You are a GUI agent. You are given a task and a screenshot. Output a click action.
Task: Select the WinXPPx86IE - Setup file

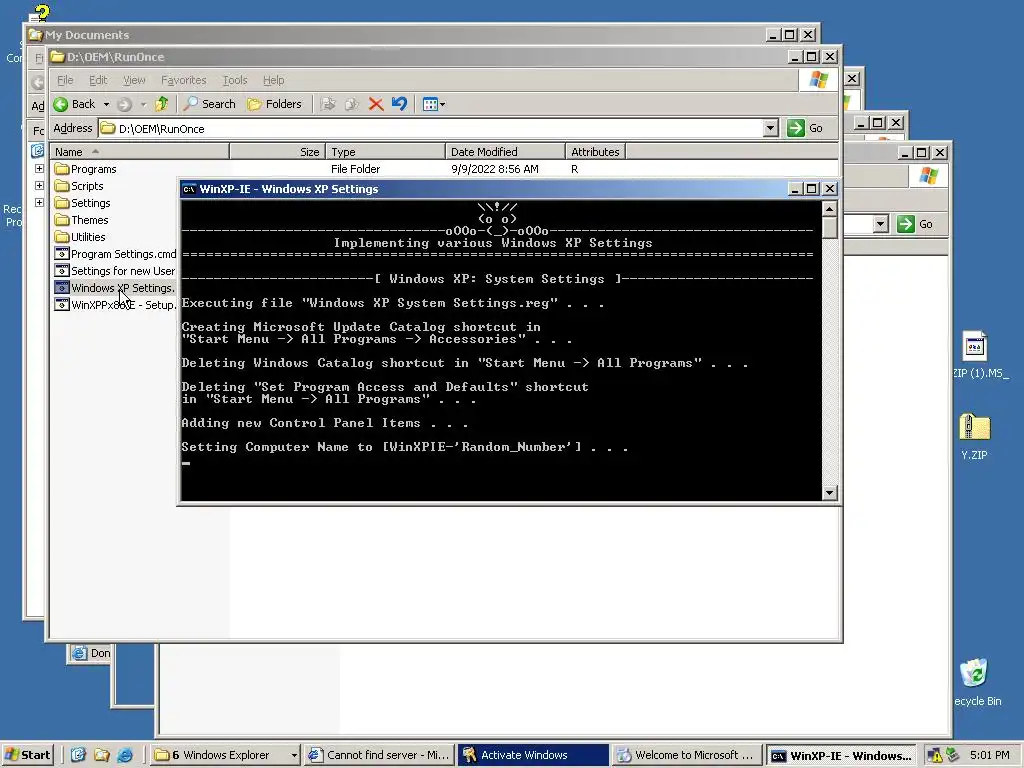tap(116, 305)
